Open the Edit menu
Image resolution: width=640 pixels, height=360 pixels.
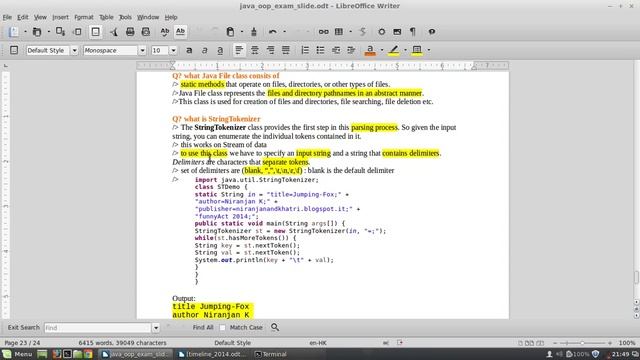22,17
